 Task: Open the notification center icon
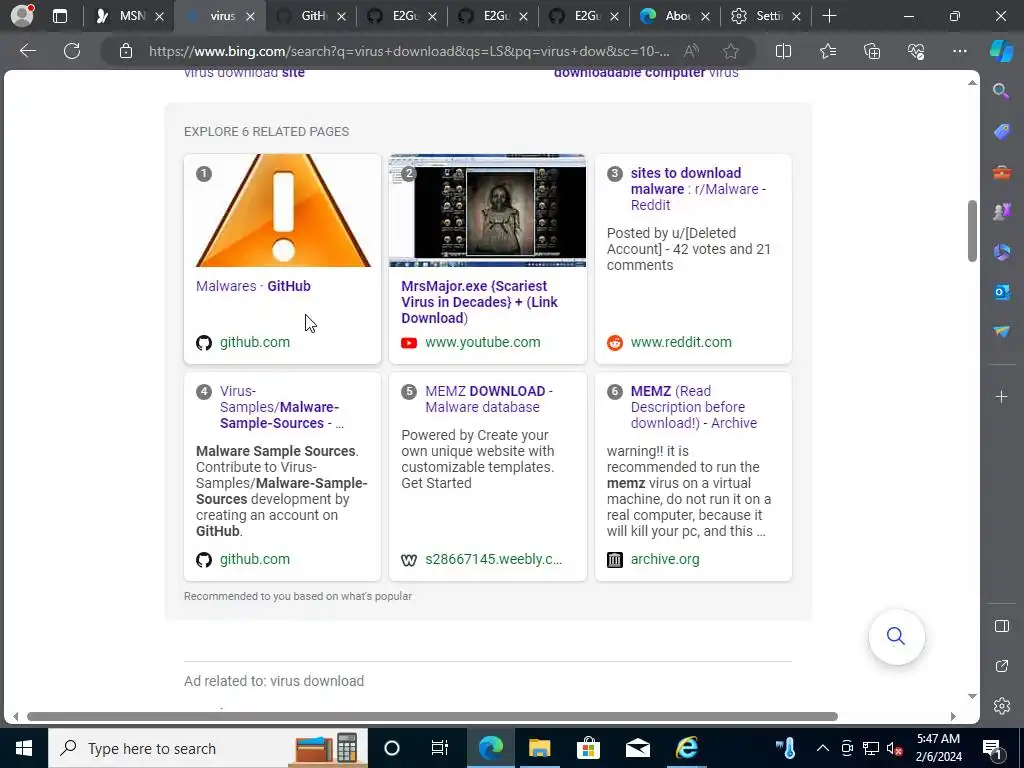pos(992,748)
